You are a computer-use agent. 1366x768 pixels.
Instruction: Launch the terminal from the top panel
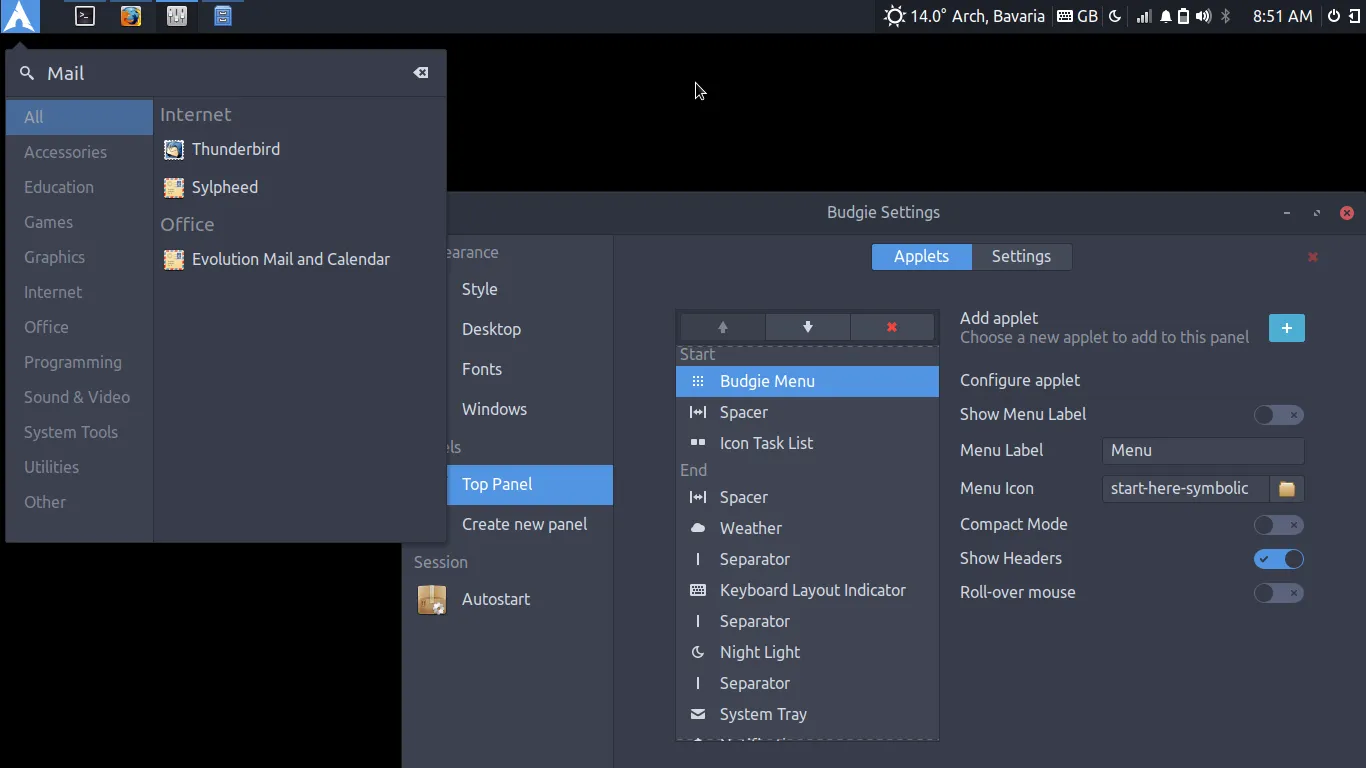point(85,16)
